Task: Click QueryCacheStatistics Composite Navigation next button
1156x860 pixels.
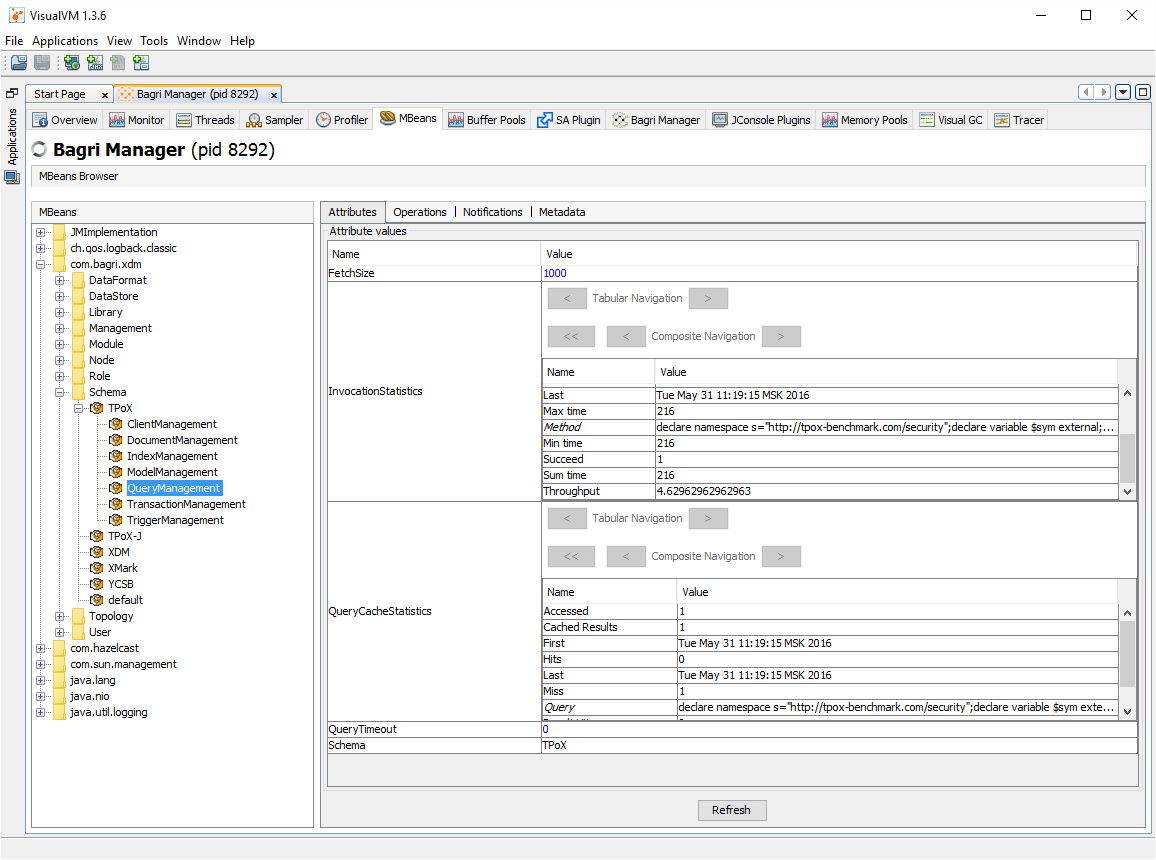Action: click(781, 556)
